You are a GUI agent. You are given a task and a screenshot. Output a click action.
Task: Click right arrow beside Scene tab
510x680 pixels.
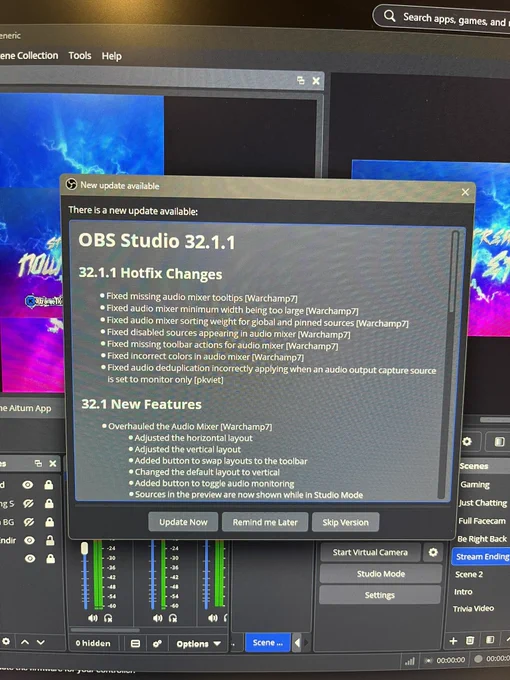point(306,642)
